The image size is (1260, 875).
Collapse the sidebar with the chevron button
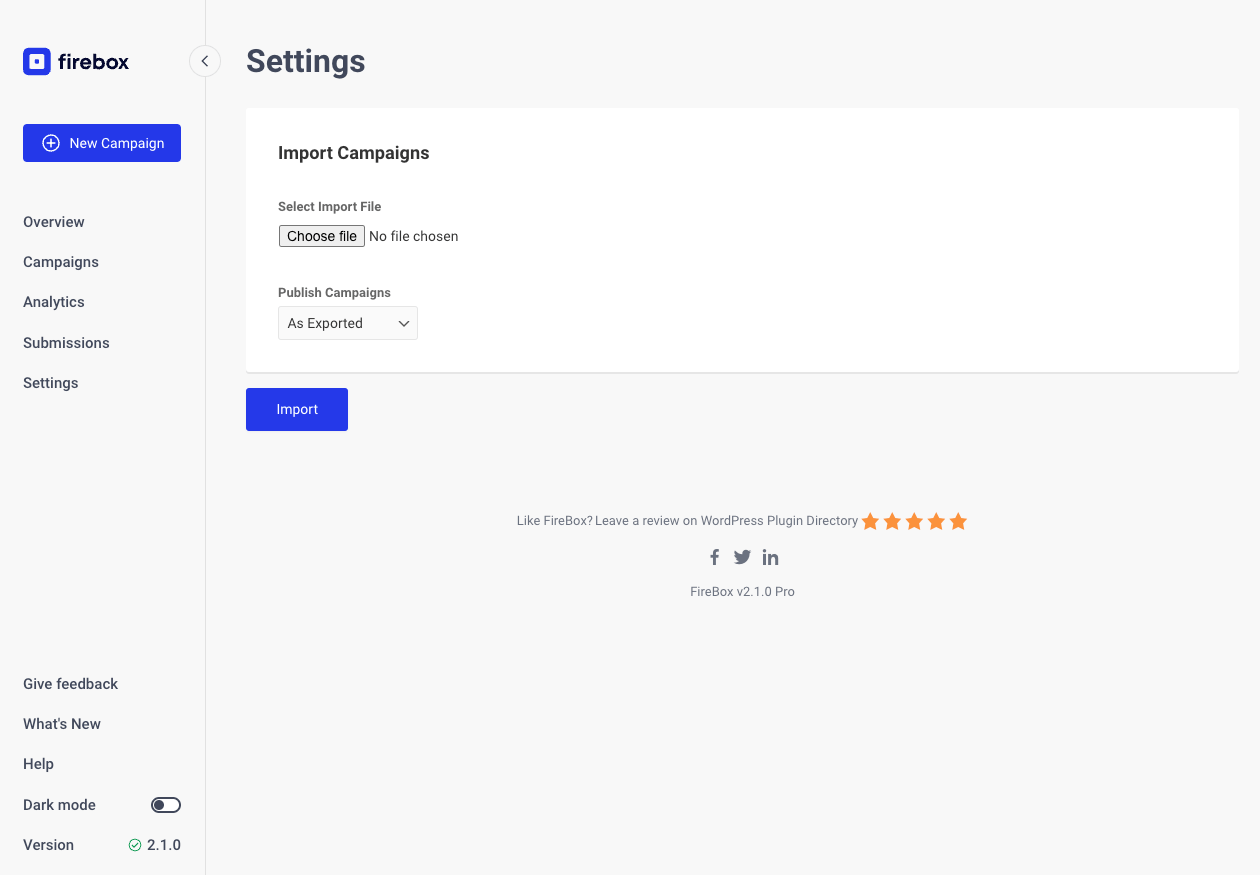[x=205, y=61]
